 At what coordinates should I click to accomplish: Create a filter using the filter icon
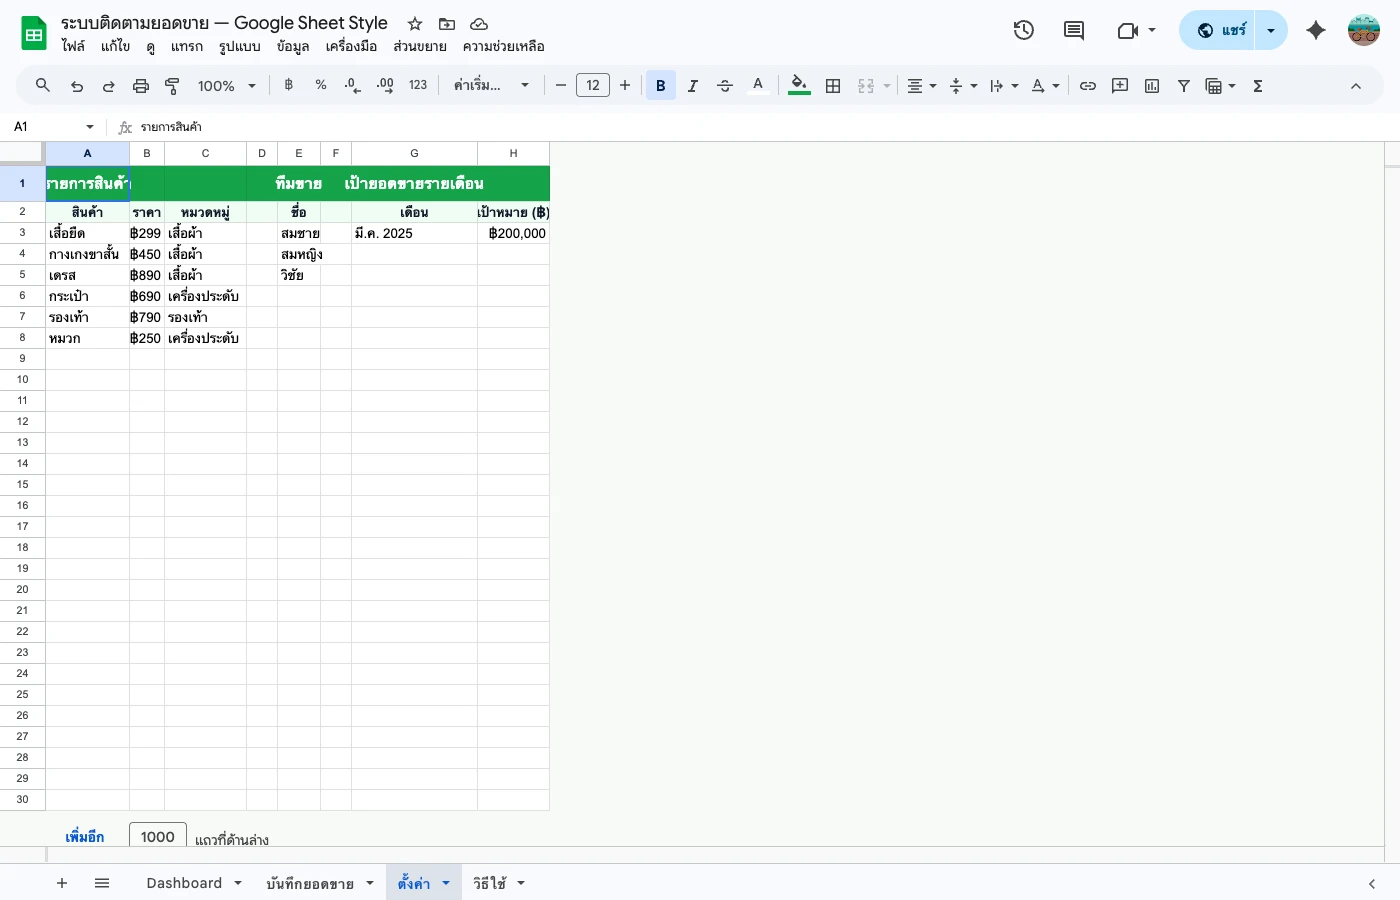(1183, 85)
